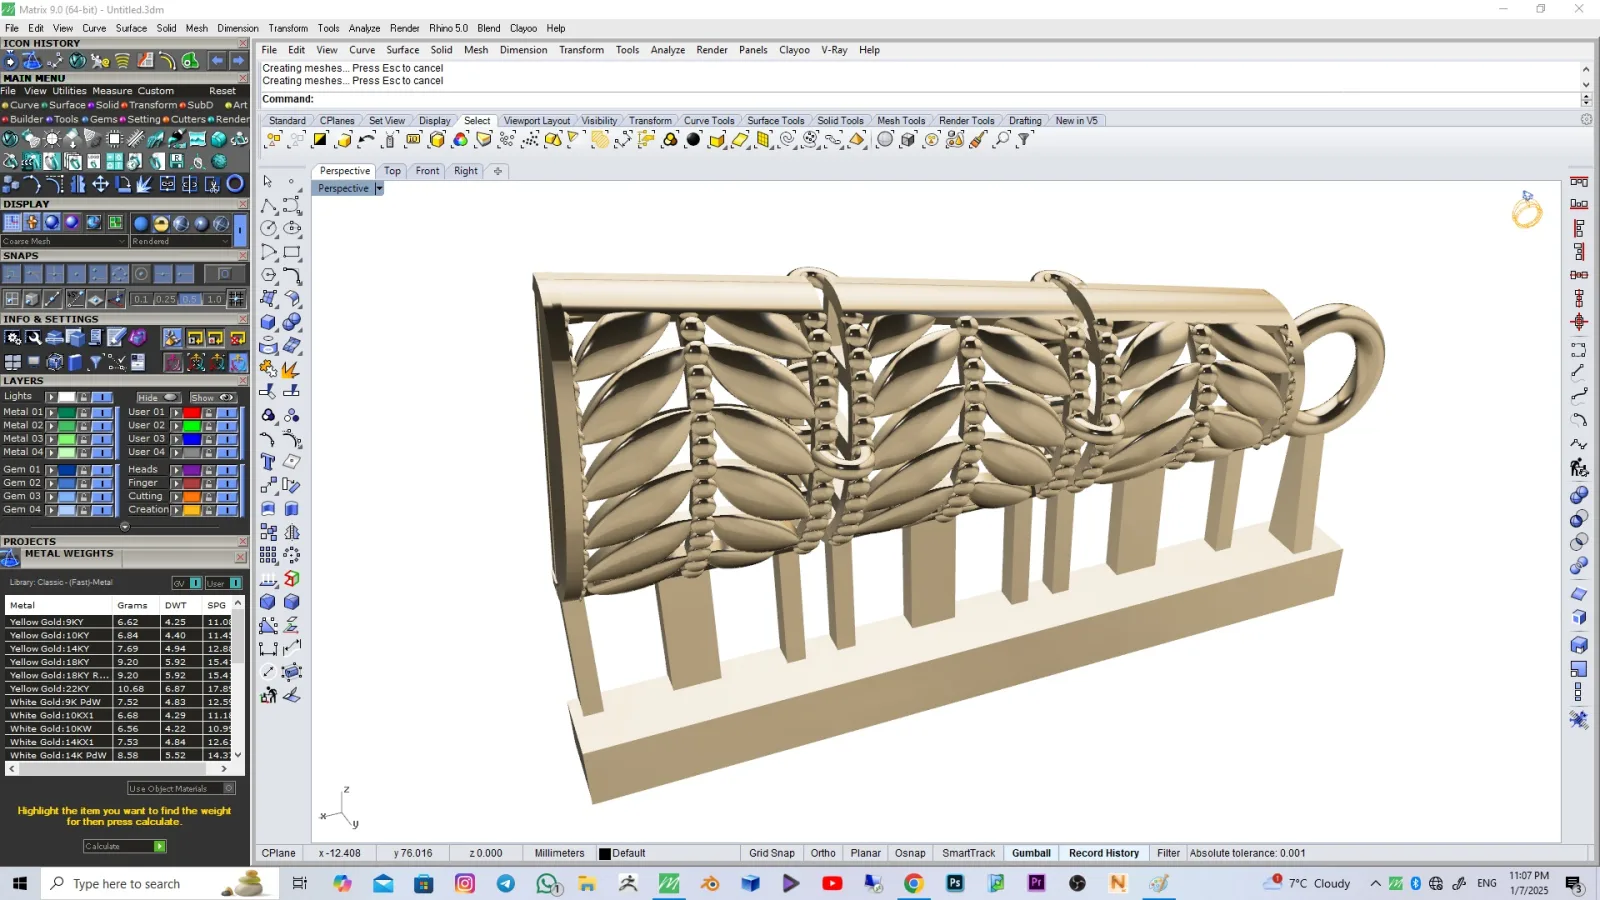Choose the pointer arrow tool in left toolbar

point(268,181)
